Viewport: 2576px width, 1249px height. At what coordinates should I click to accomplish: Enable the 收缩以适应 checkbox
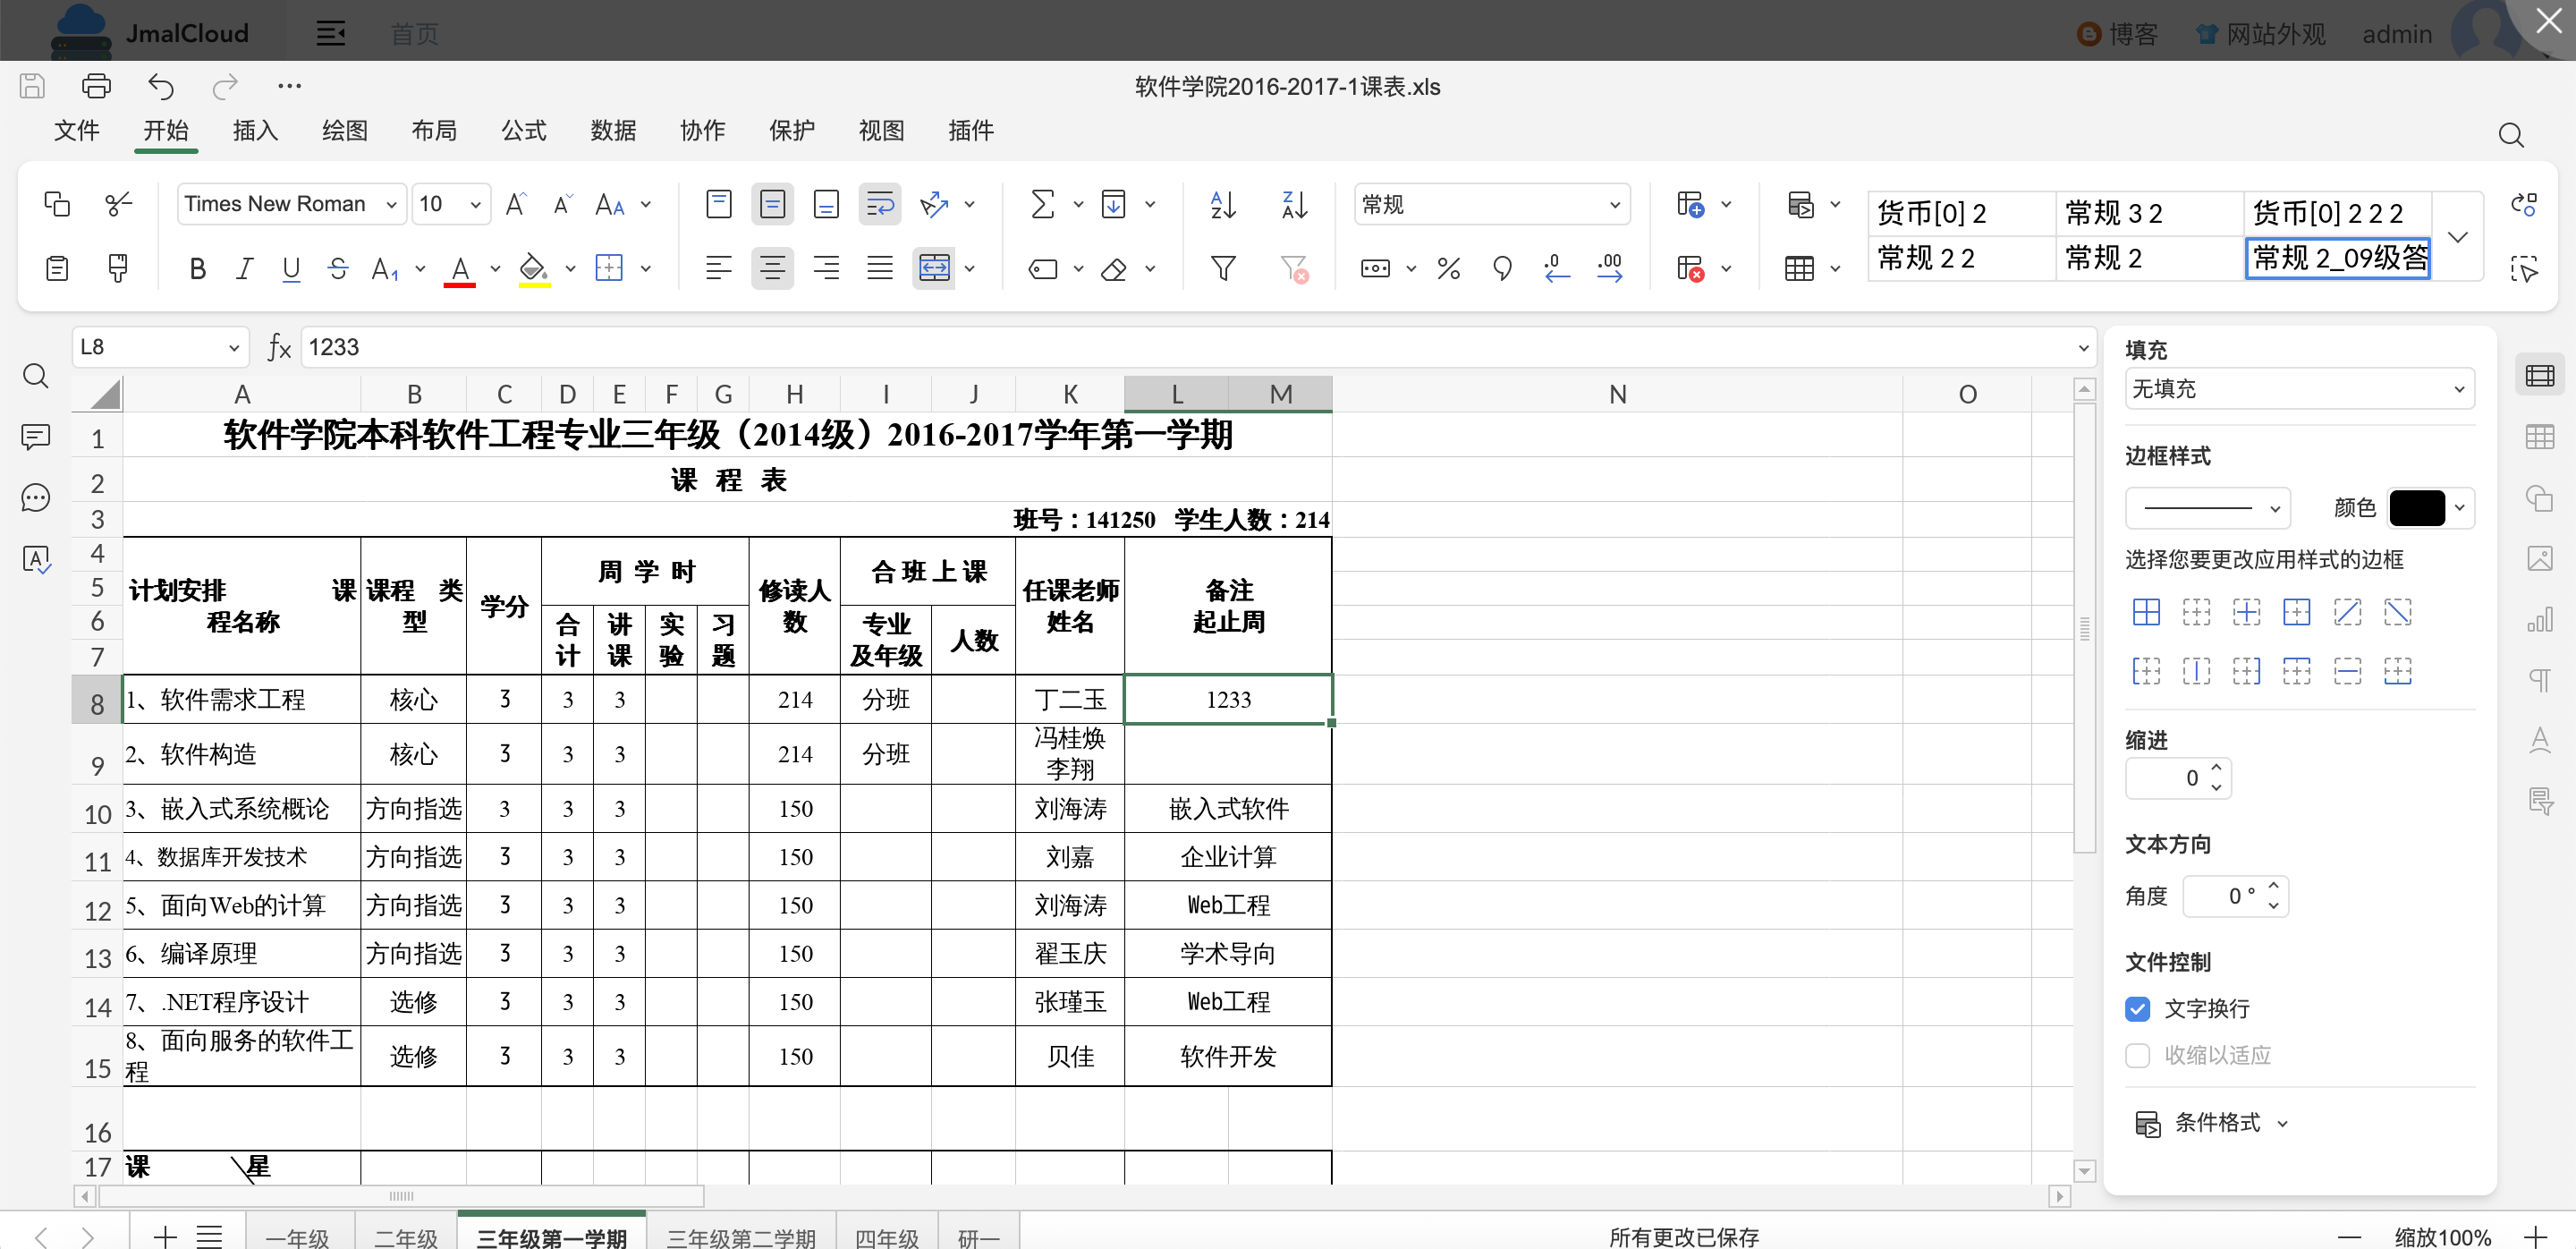point(2137,1055)
